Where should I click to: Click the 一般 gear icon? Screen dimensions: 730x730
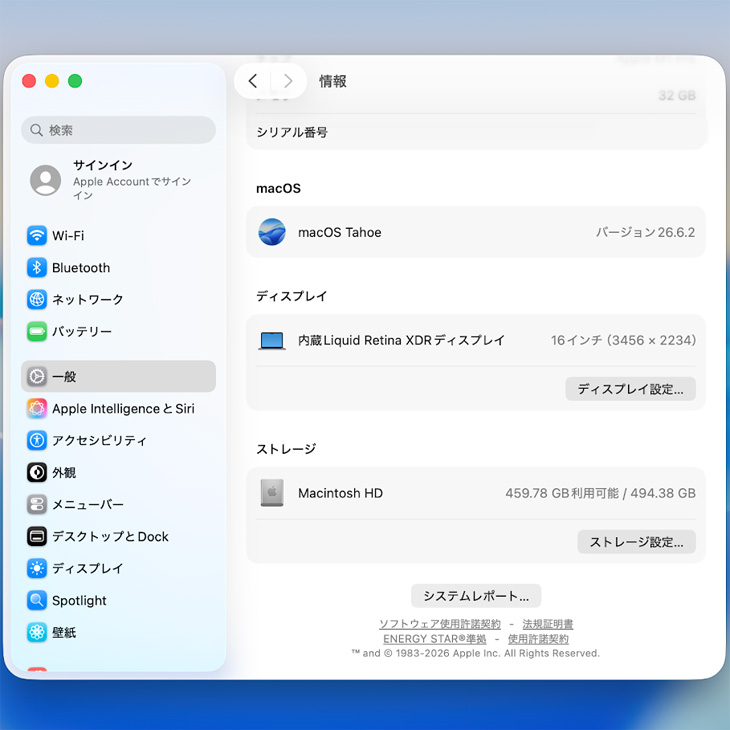(x=37, y=376)
